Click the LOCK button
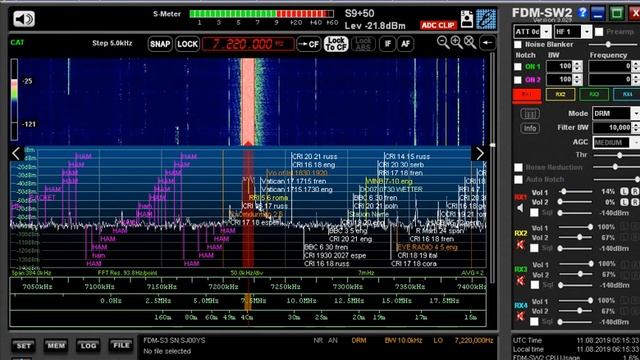 [187, 44]
